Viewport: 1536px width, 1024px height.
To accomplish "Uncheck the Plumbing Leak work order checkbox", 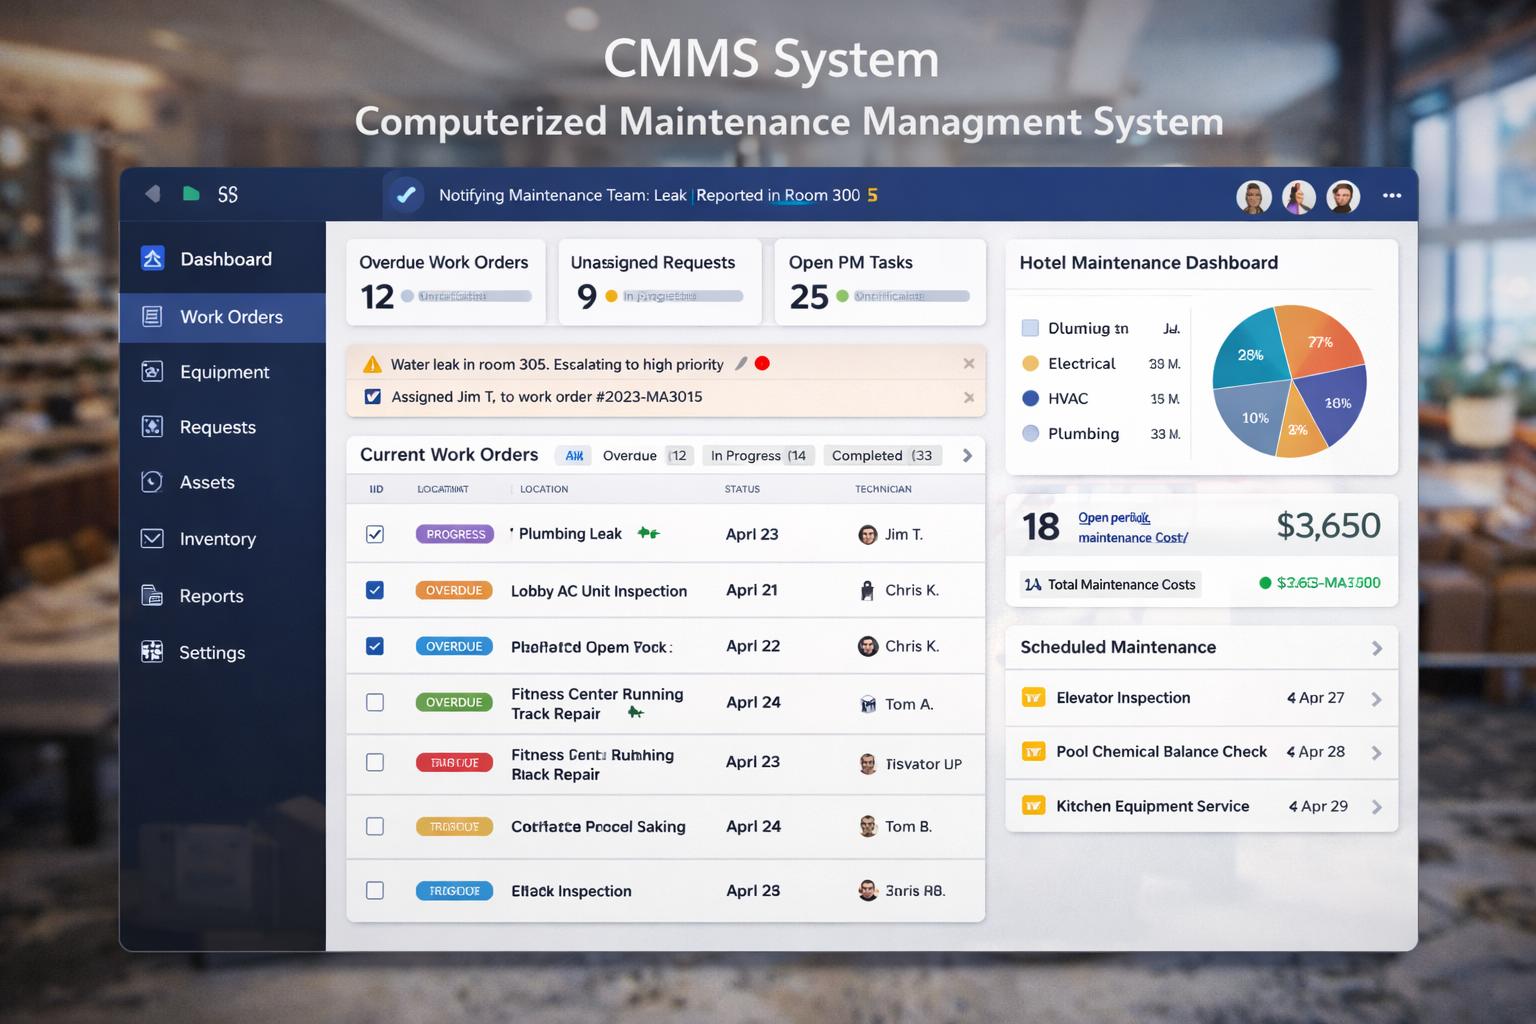I will pyautogui.click(x=375, y=534).
